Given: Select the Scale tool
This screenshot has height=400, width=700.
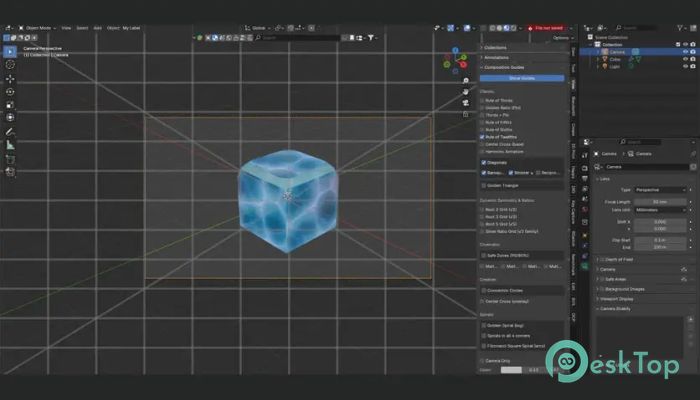Looking at the screenshot, I should pyautogui.click(x=10, y=105).
